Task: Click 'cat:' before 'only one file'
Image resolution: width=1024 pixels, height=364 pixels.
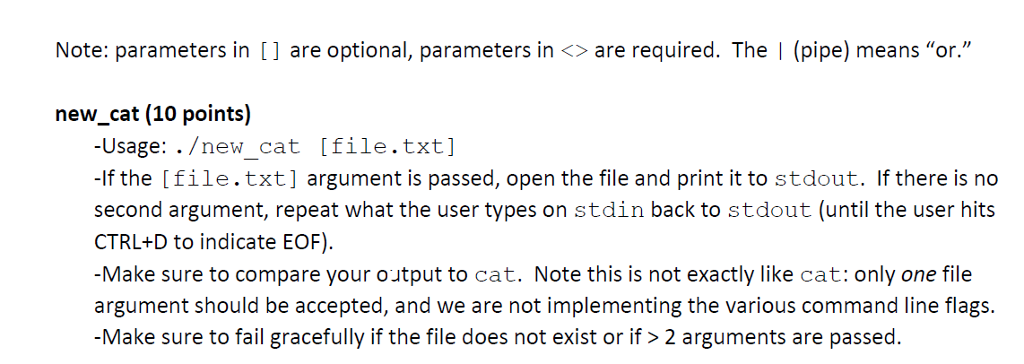Action: tap(824, 274)
